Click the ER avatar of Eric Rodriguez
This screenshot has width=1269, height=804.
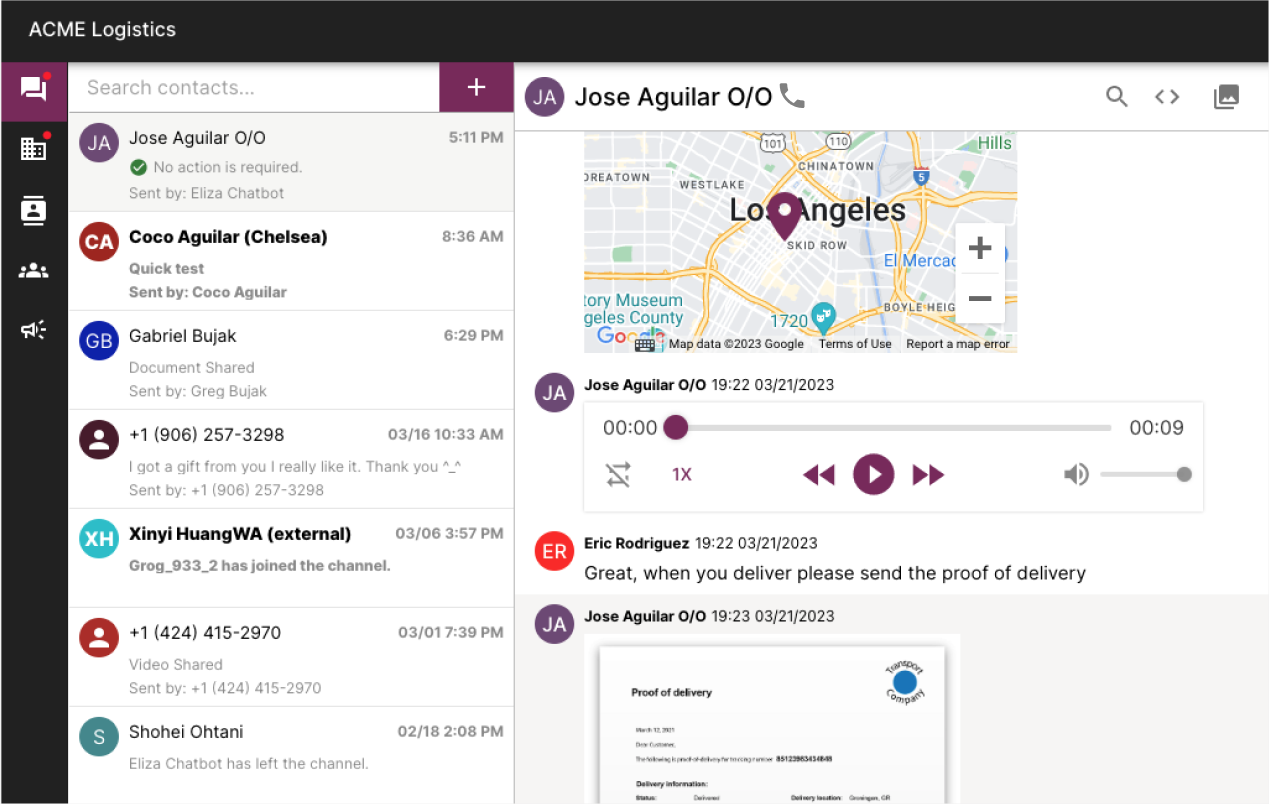coord(554,551)
